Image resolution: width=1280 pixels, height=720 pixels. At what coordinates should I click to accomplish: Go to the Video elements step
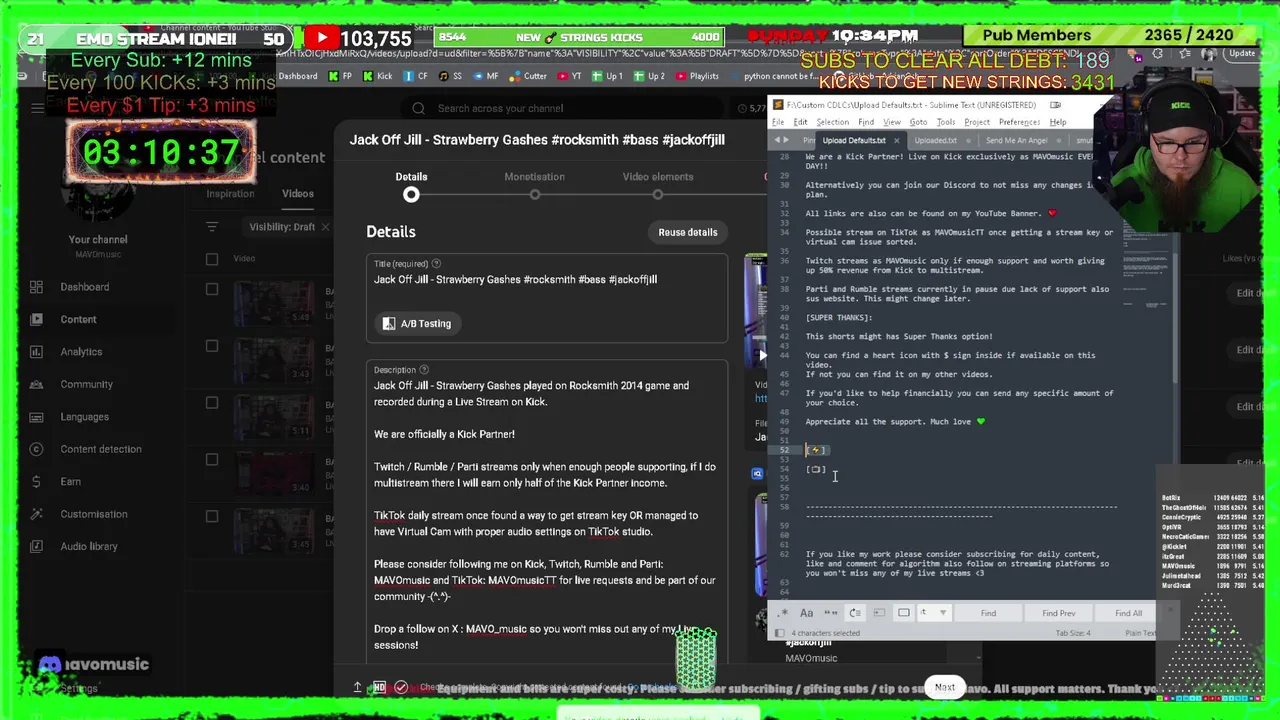point(658,185)
